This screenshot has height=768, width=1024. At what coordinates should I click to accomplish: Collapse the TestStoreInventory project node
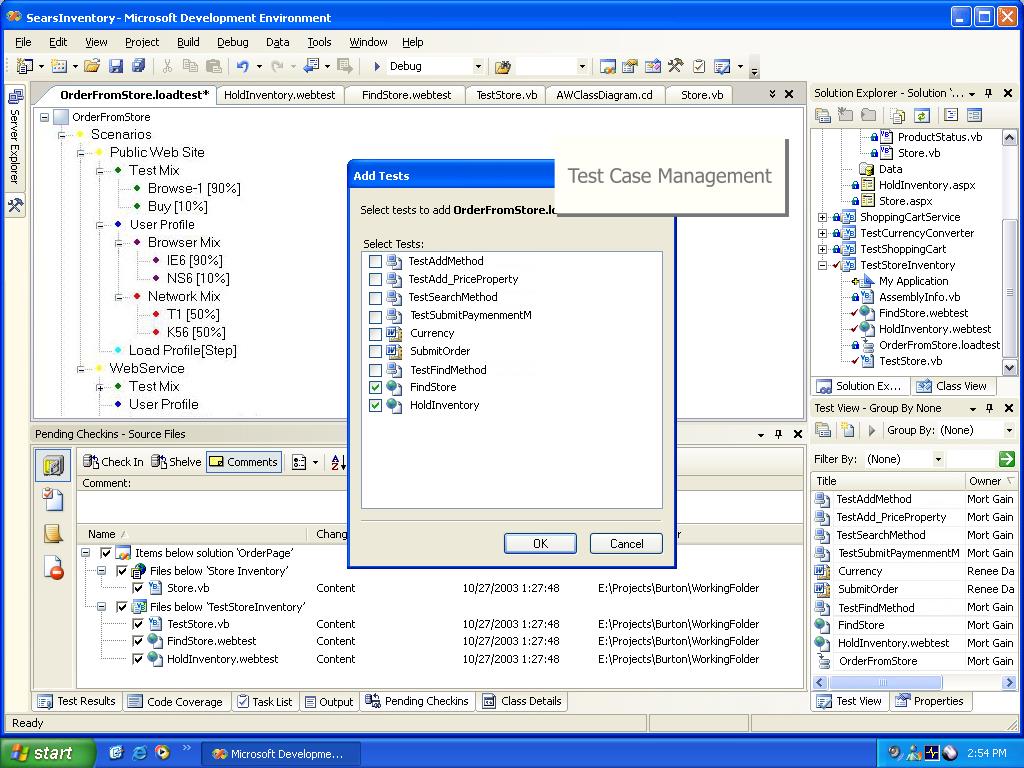(x=823, y=265)
